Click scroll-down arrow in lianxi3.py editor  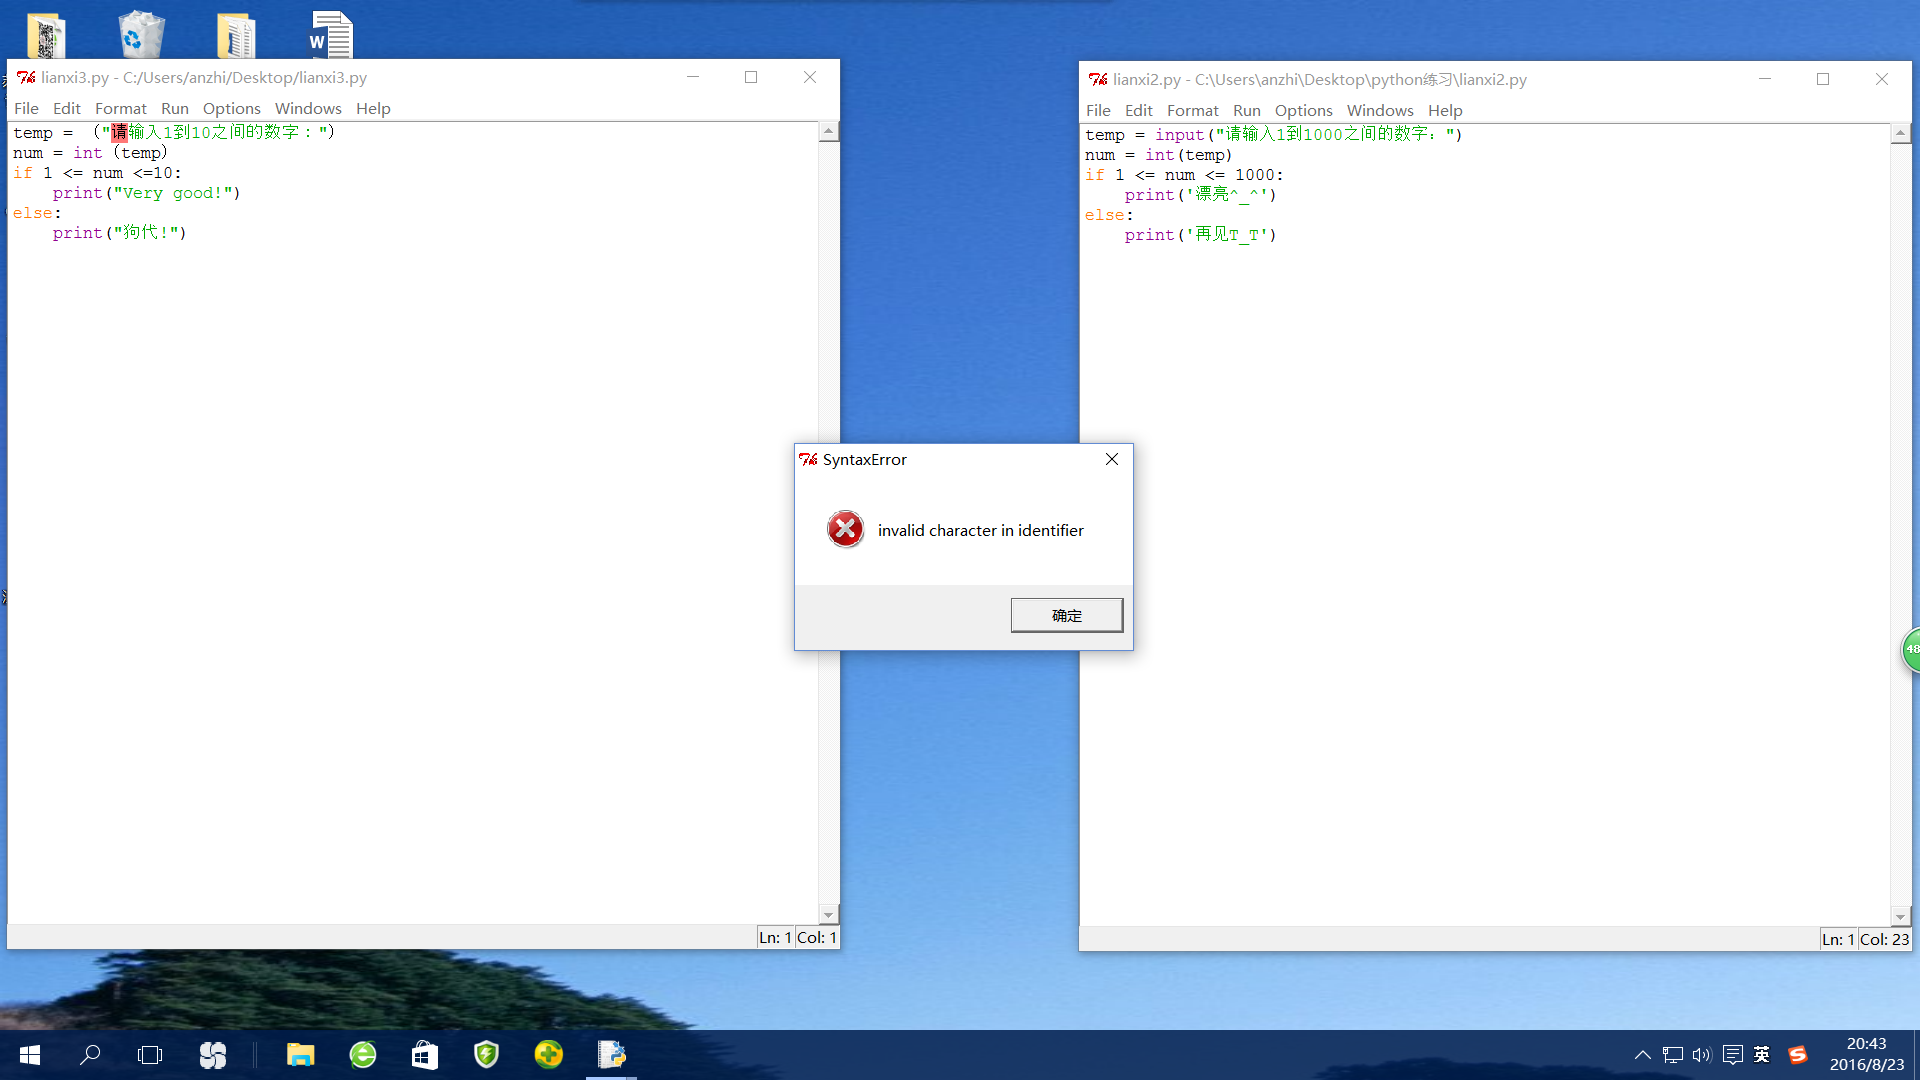[828, 915]
